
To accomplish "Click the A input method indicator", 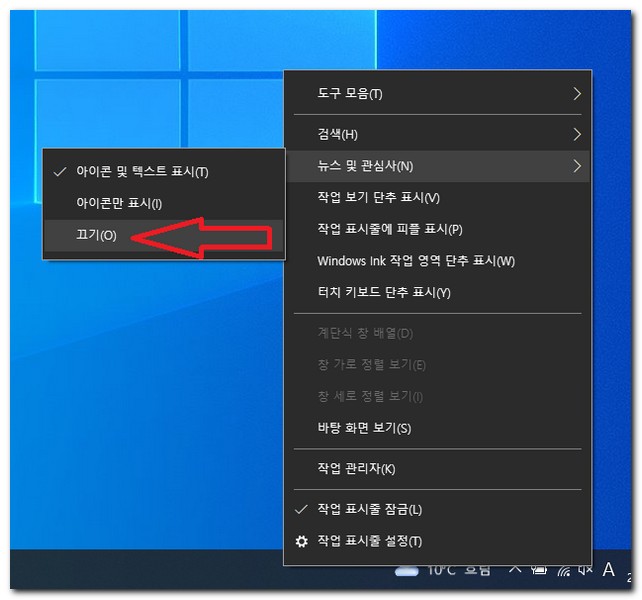I will (609, 570).
